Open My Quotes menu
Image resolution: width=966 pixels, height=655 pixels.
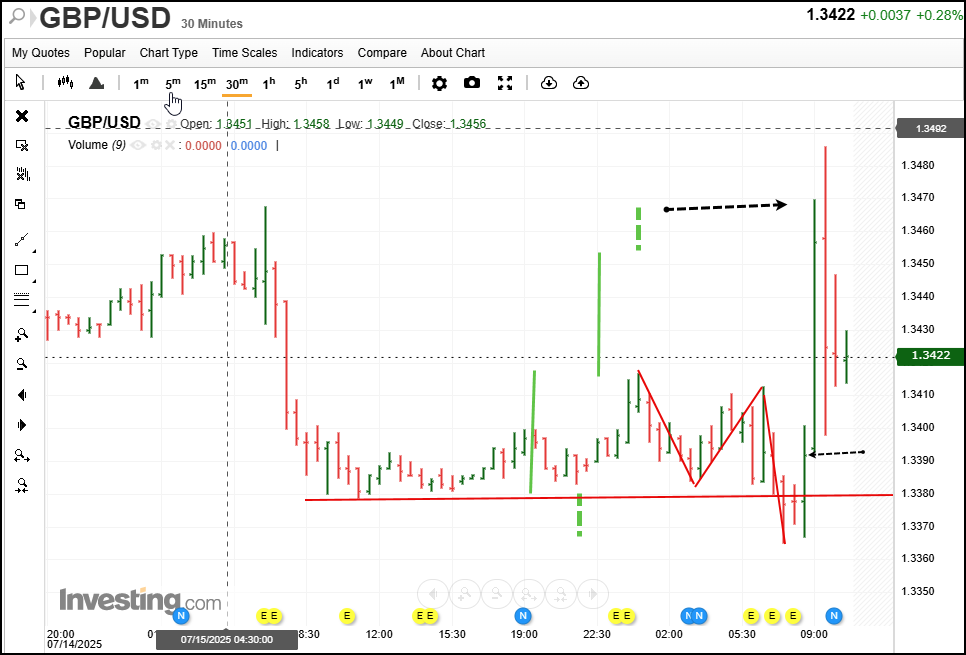coord(41,53)
